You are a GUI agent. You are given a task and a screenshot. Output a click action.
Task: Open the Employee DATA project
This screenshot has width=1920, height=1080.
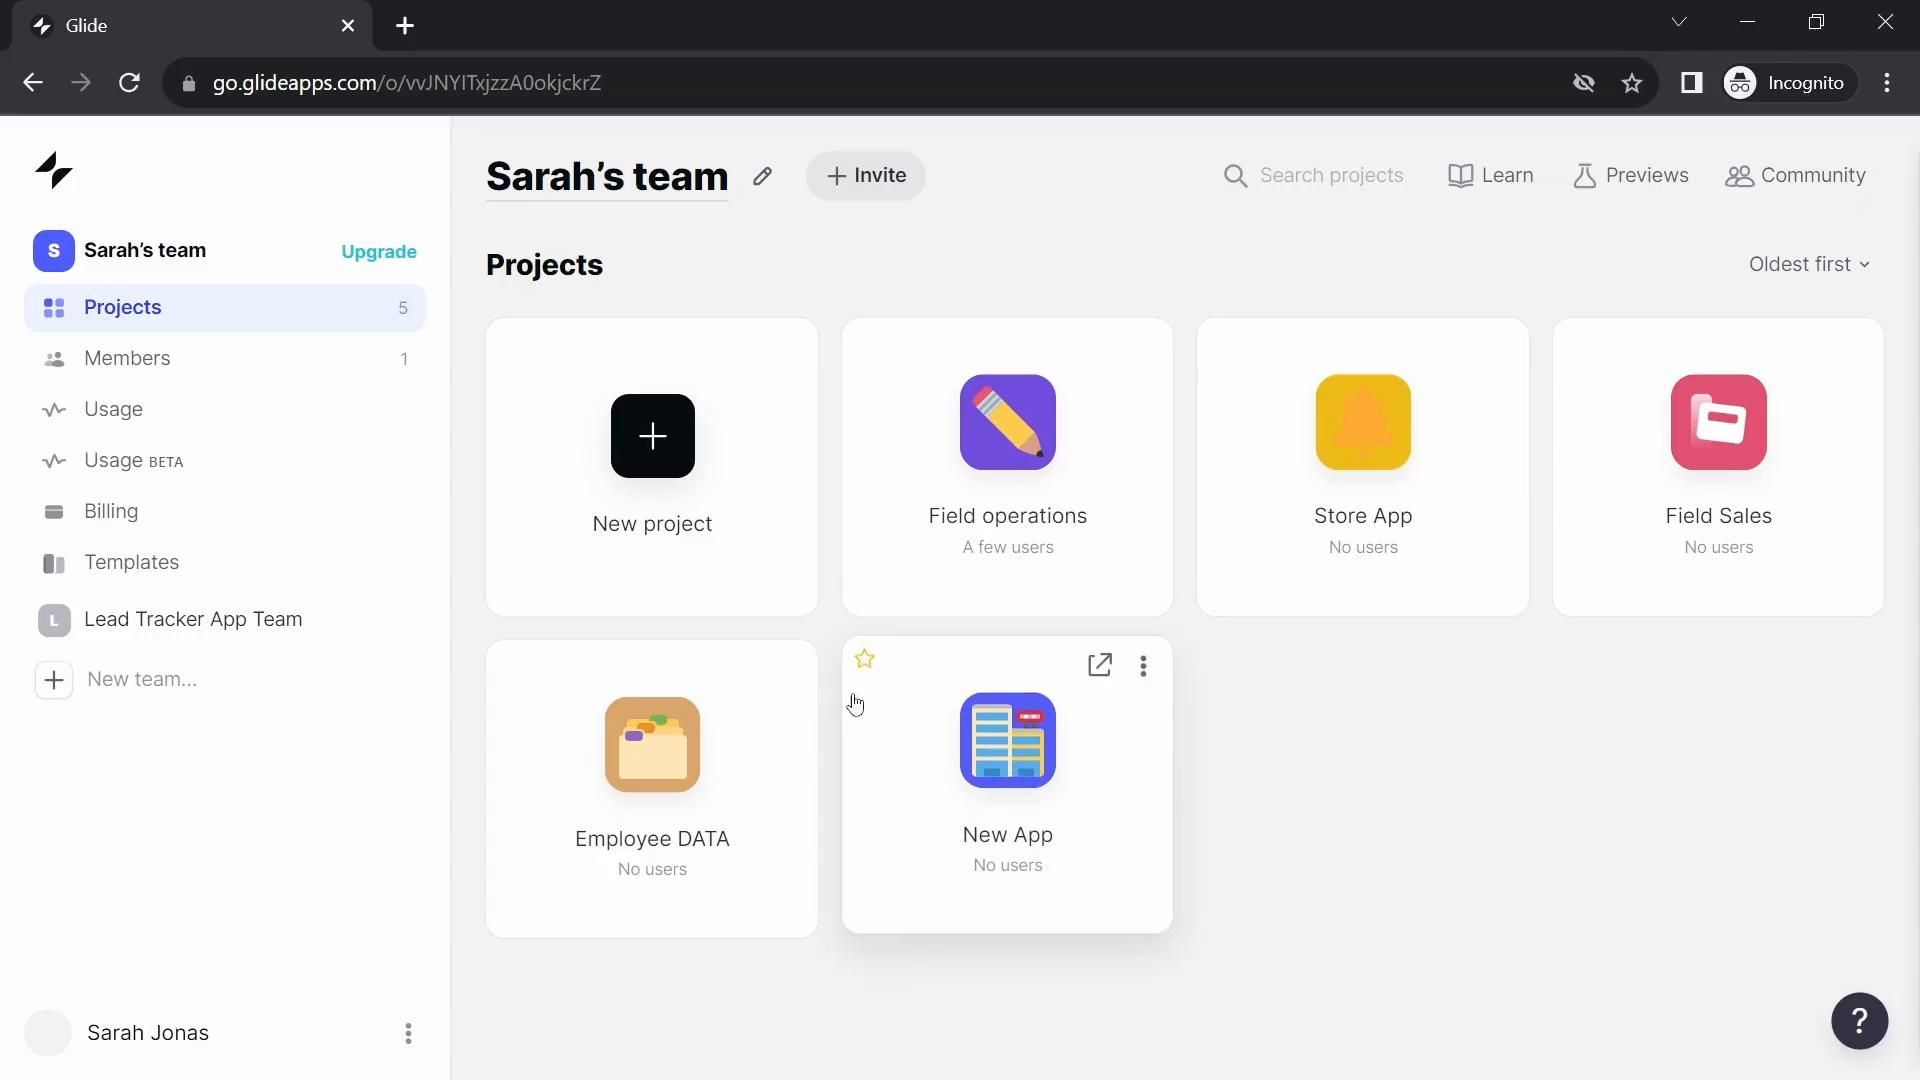(652, 745)
